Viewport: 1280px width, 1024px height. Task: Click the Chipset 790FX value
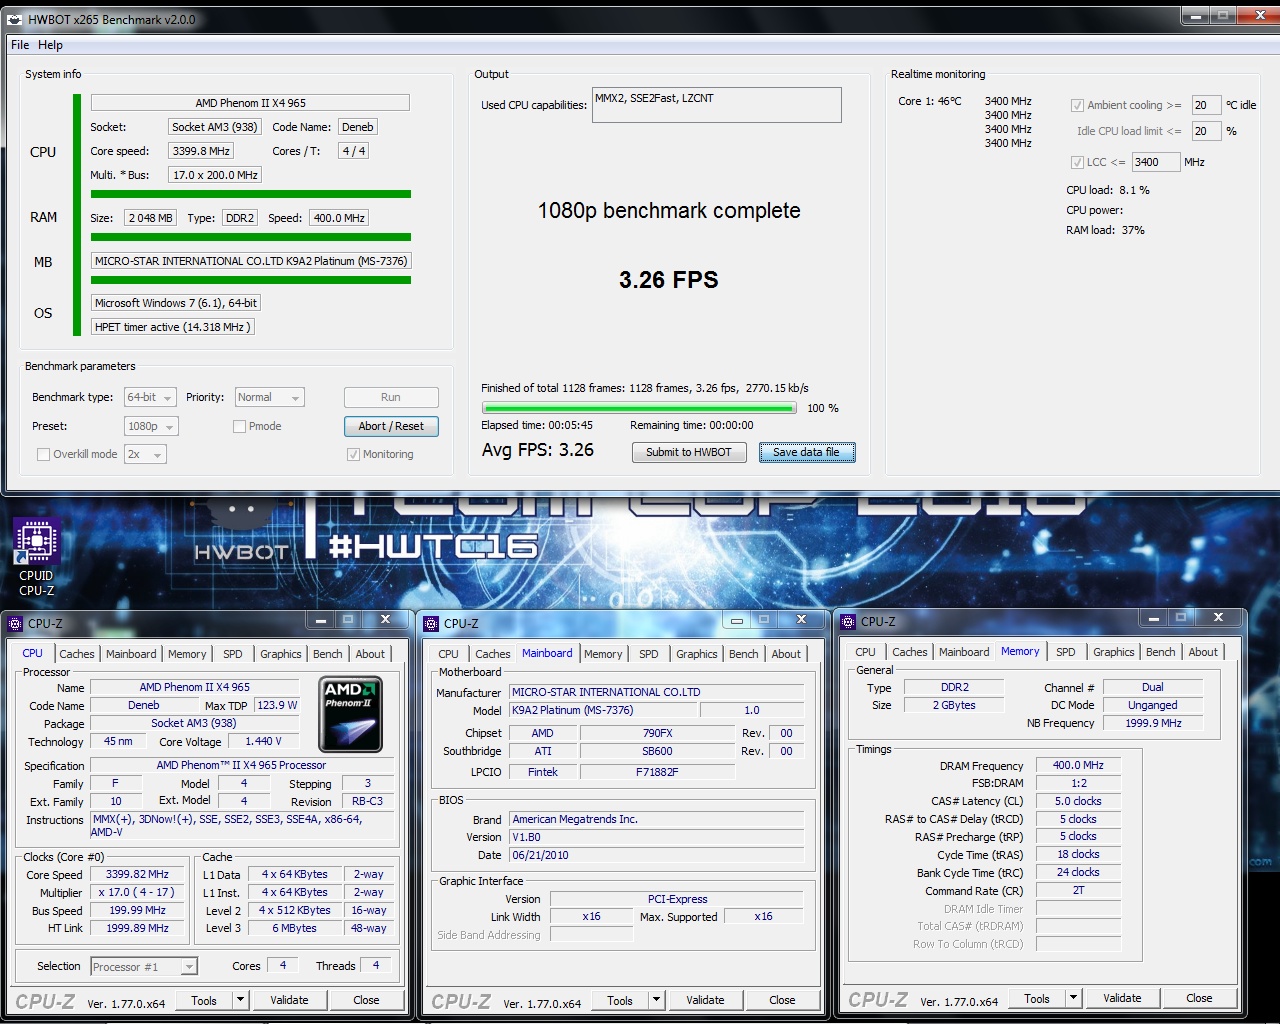point(657,733)
